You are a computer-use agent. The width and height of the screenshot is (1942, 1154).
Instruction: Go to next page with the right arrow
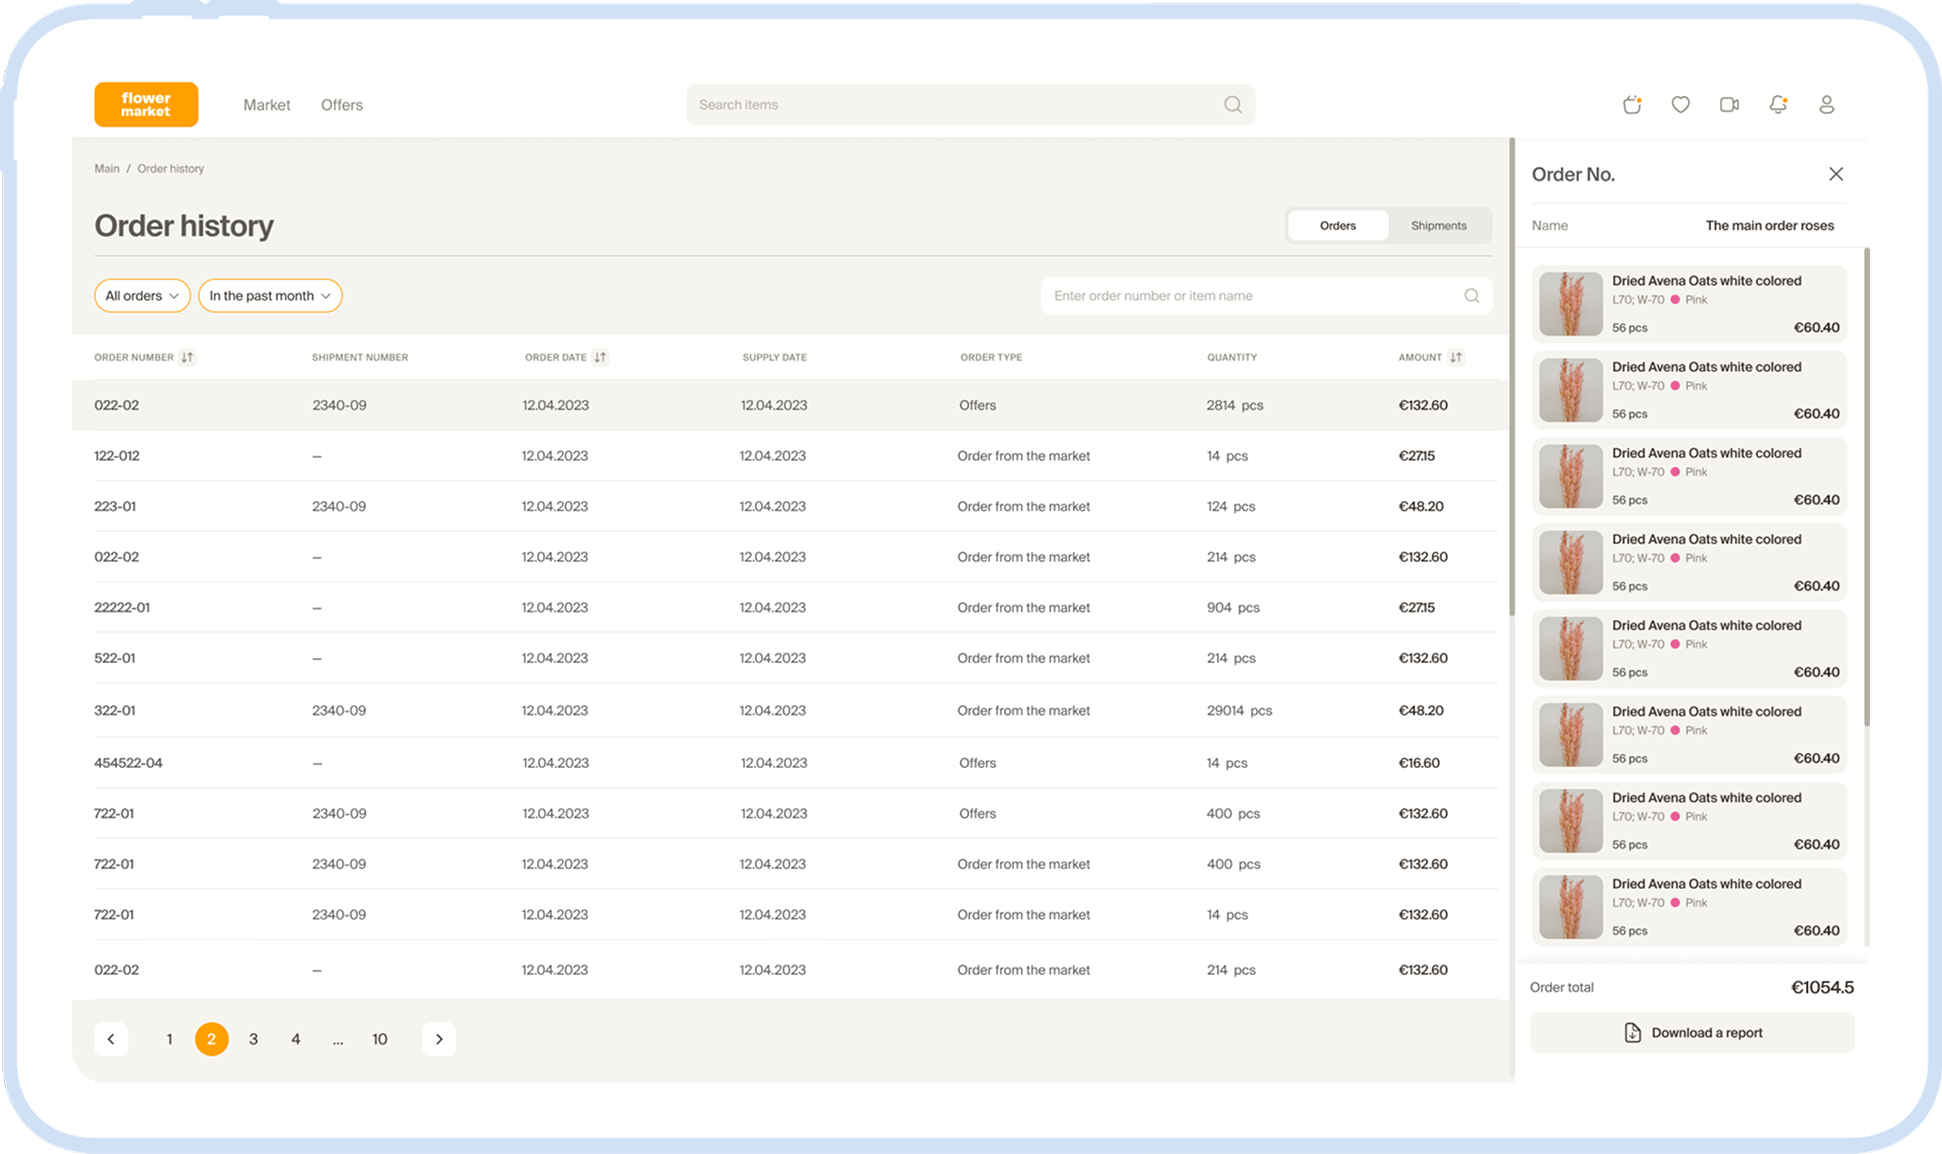pyautogui.click(x=438, y=1039)
